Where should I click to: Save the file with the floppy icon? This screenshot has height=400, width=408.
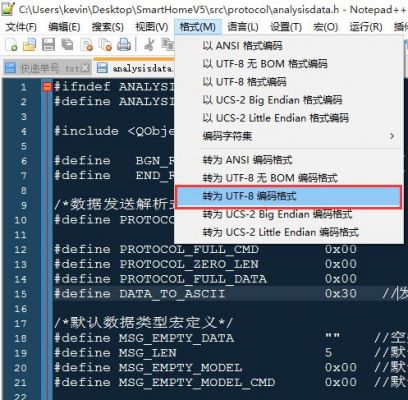(x=48, y=45)
